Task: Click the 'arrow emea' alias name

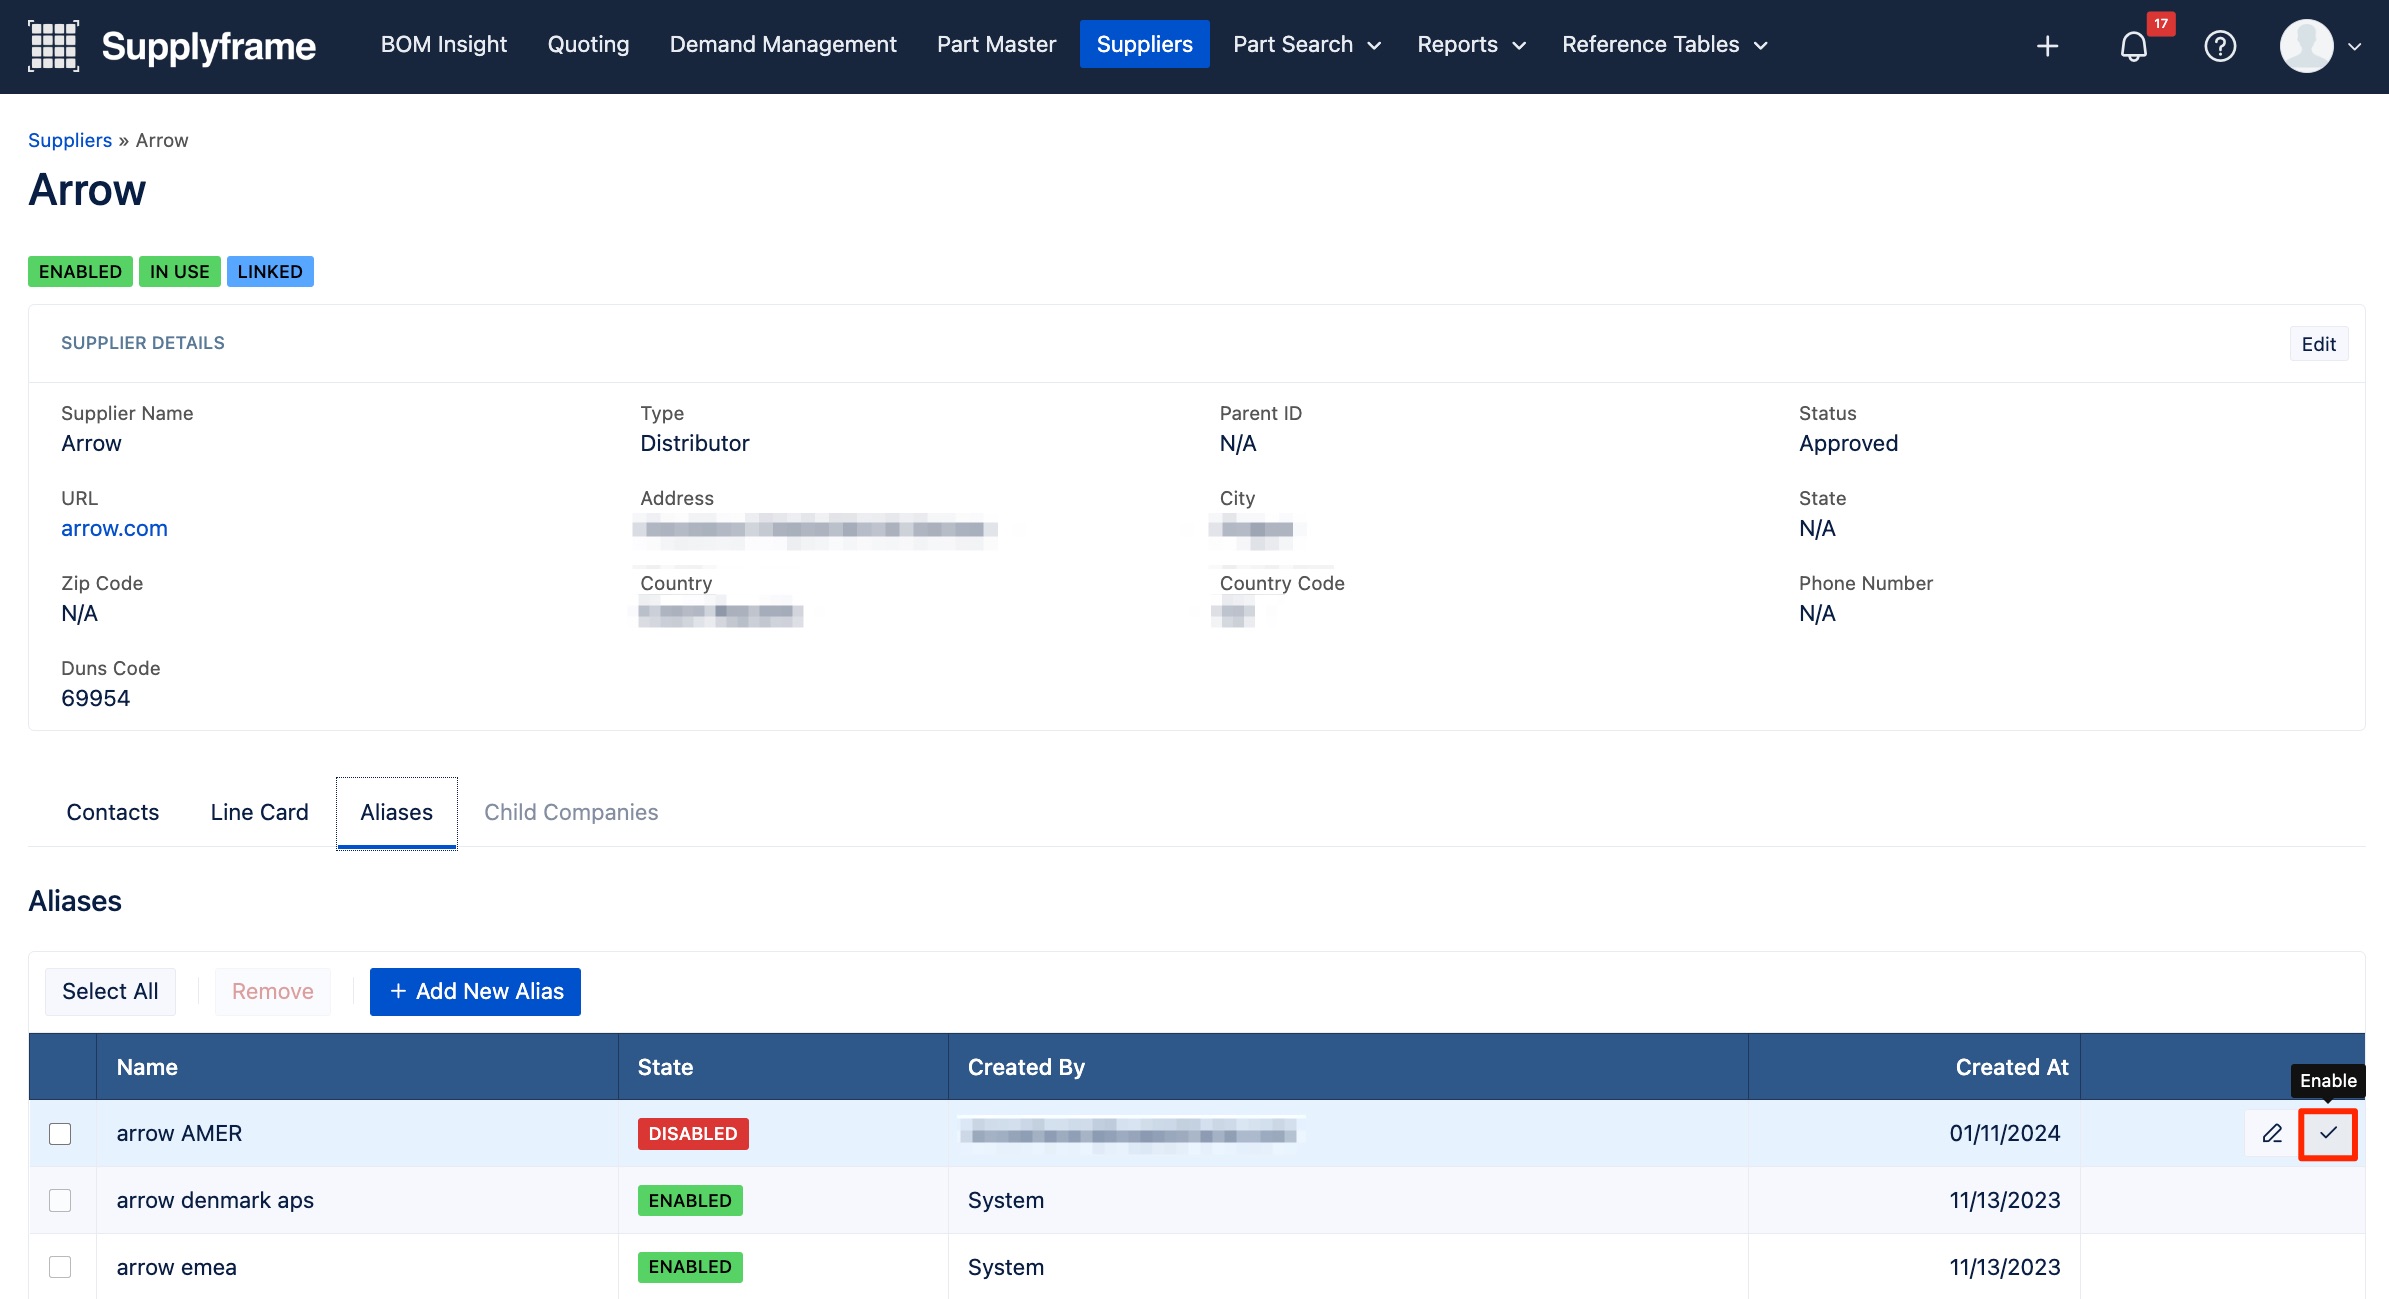Action: coord(176,1267)
